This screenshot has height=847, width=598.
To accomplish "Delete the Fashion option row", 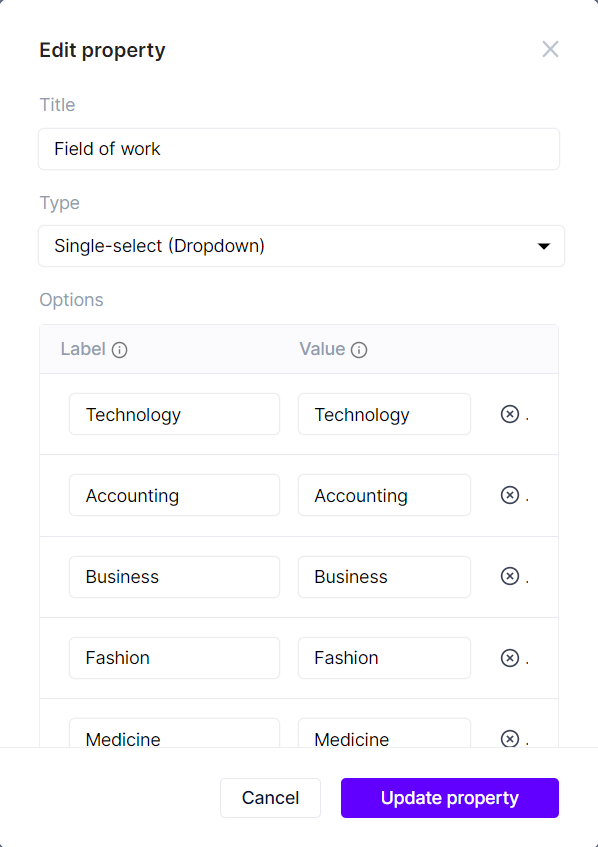I will point(509,658).
